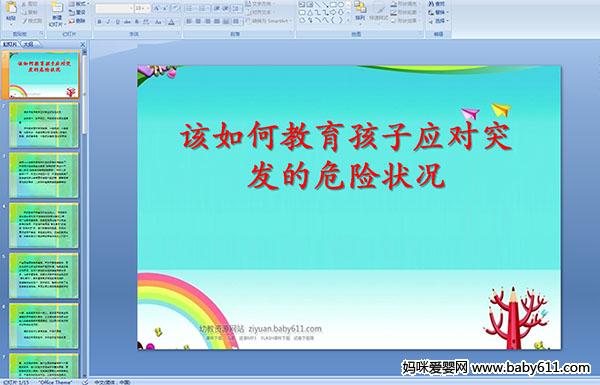The height and width of the screenshot is (385, 600).
Task: Click the strikethrough icon in the font group
Action: [x=127, y=22]
